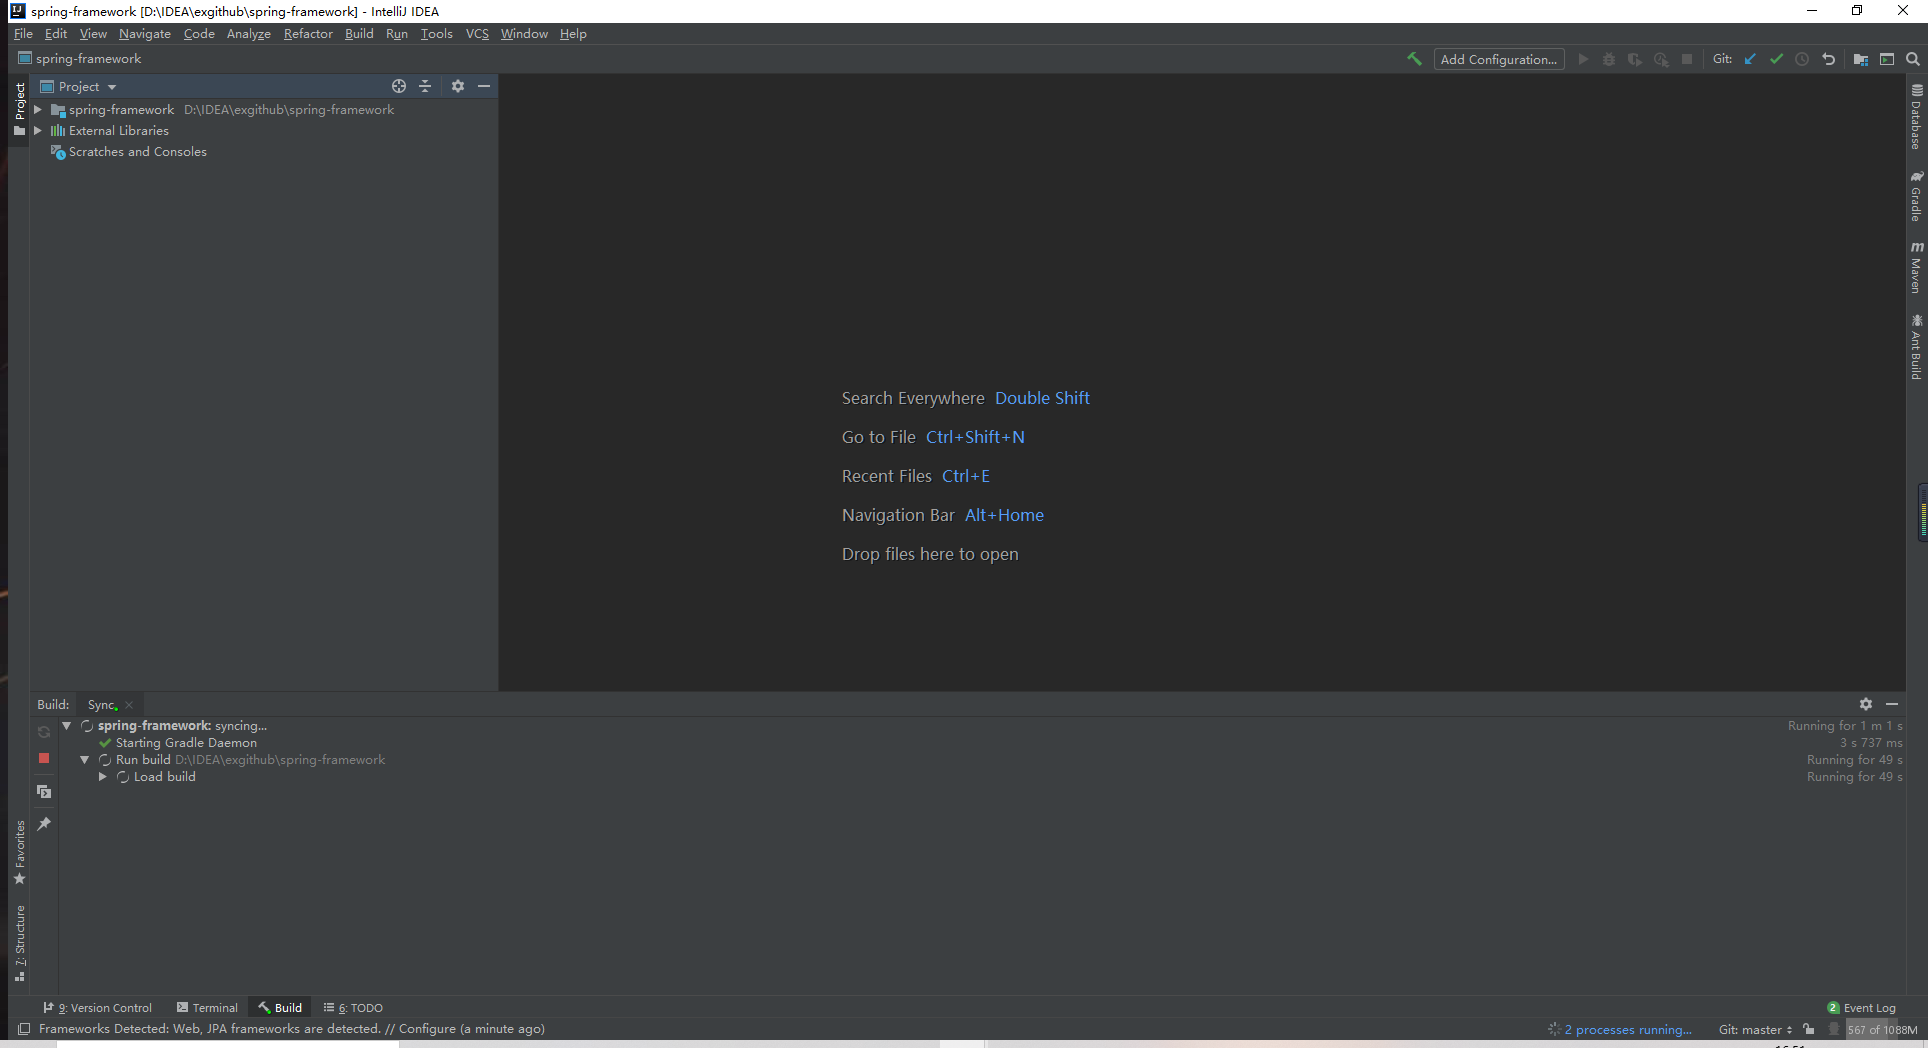1928x1048 pixels.
Task: Open Event Log
Action: pyautogui.click(x=1862, y=1008)
